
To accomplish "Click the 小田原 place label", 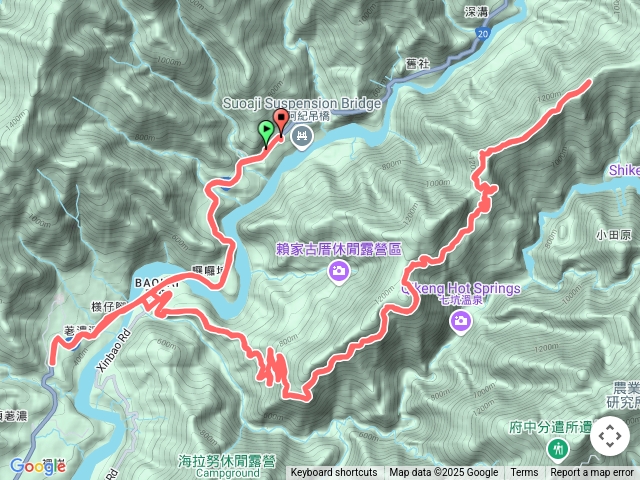I will point(613,235).
